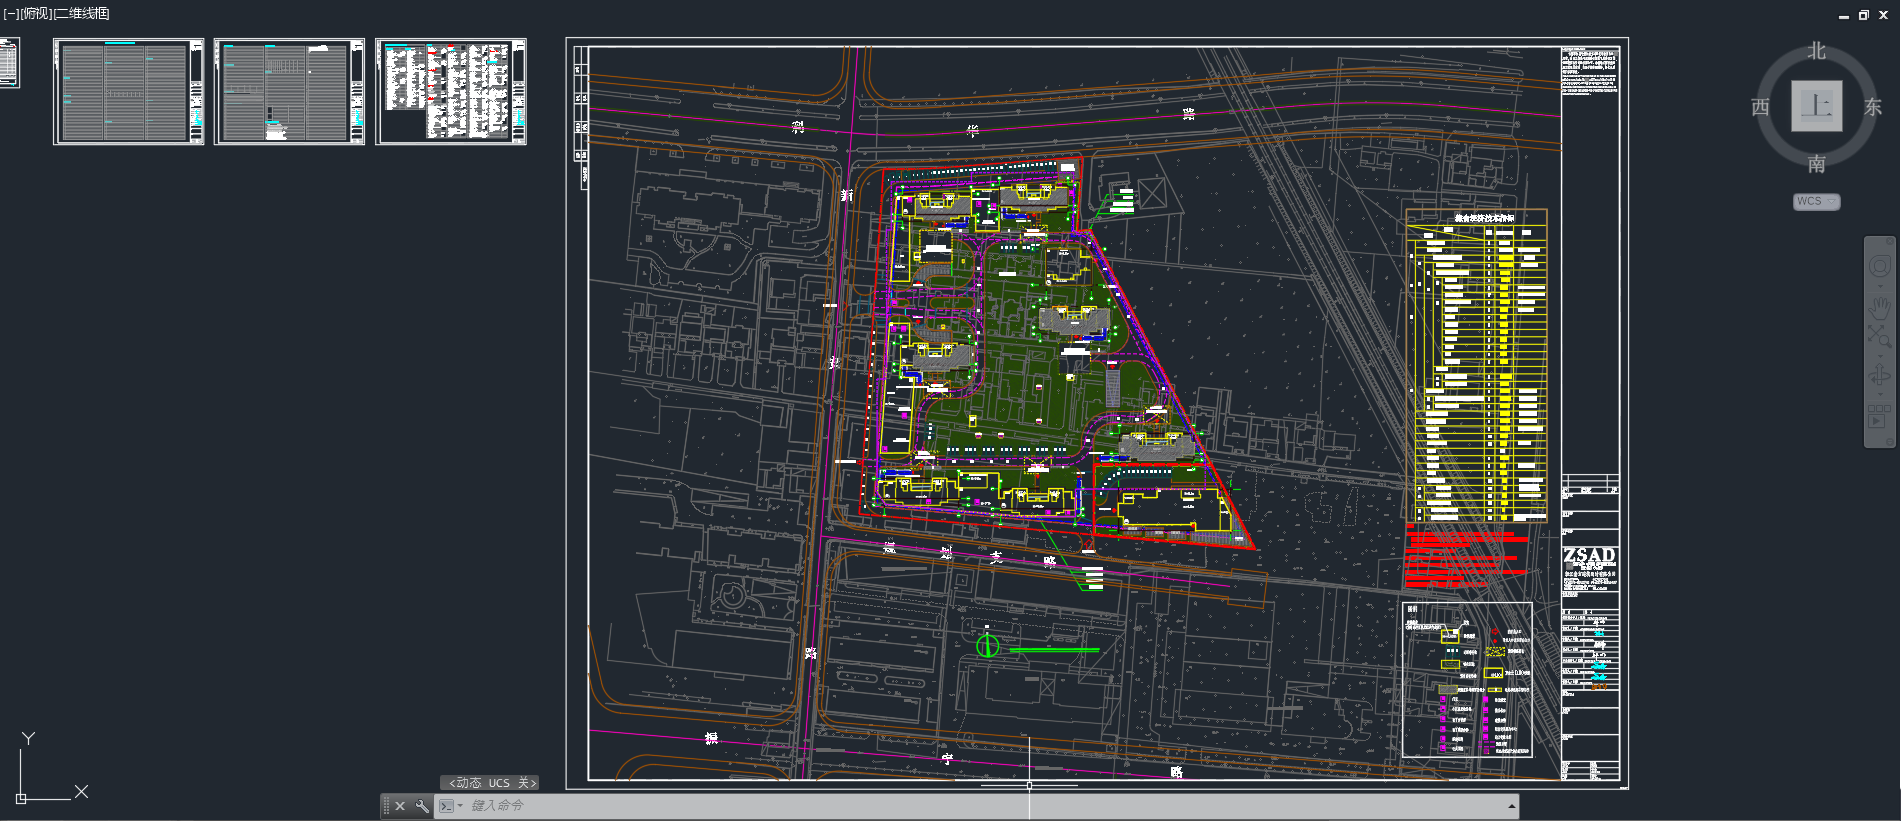Open the ShowMotion tool
The height and width of the screenshot is (821, 1901).
(x=1880, y=416)
